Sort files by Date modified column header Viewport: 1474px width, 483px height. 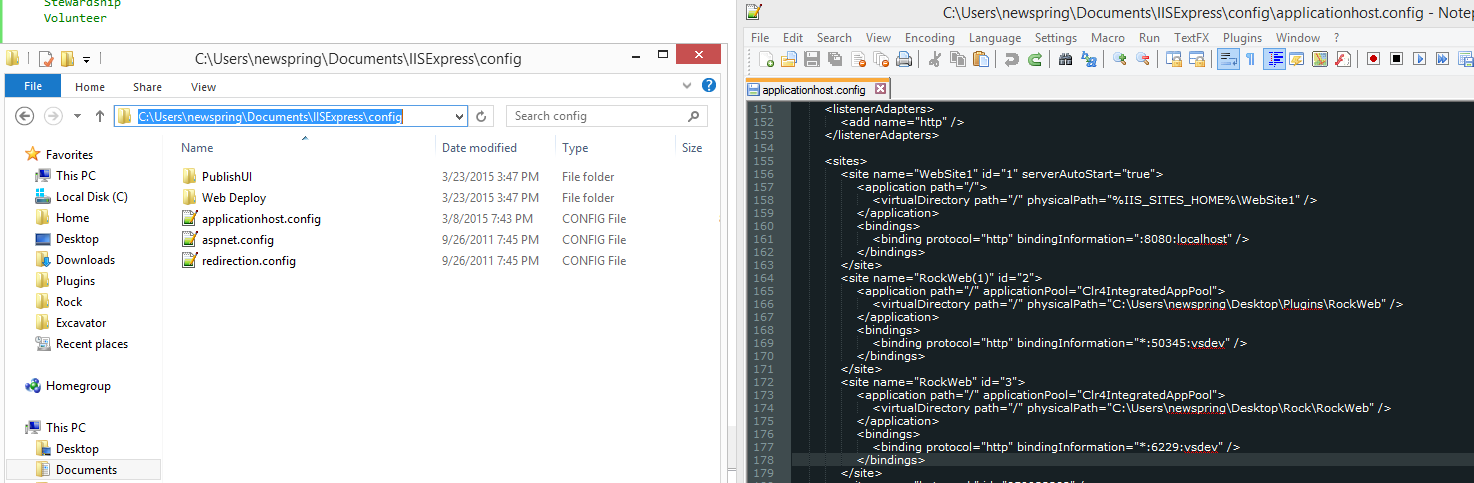480,147
